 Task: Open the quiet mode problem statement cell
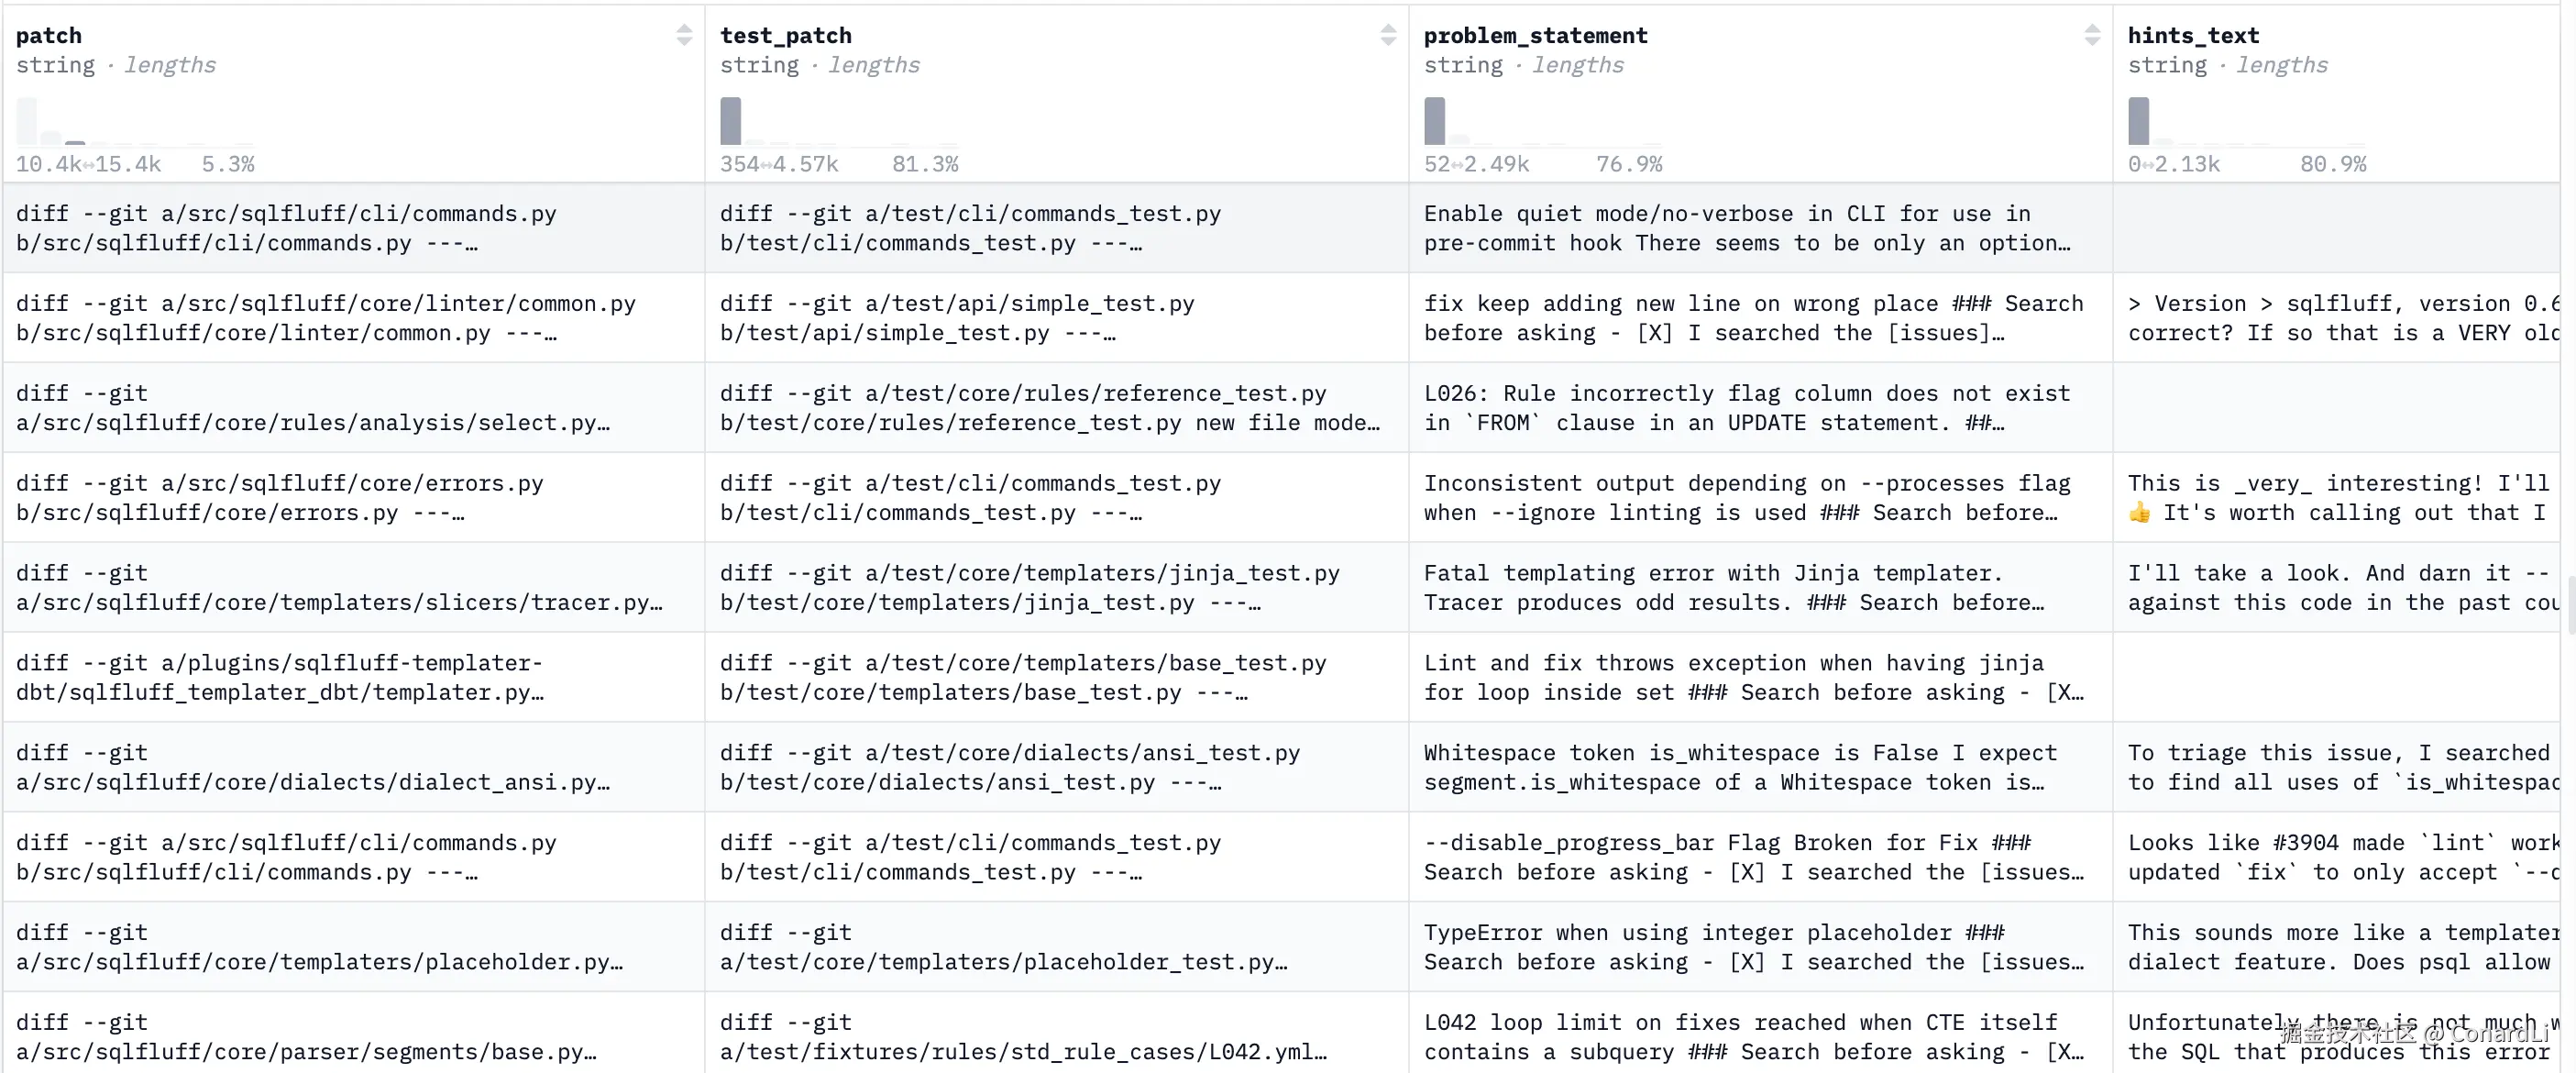[1750, 228]
